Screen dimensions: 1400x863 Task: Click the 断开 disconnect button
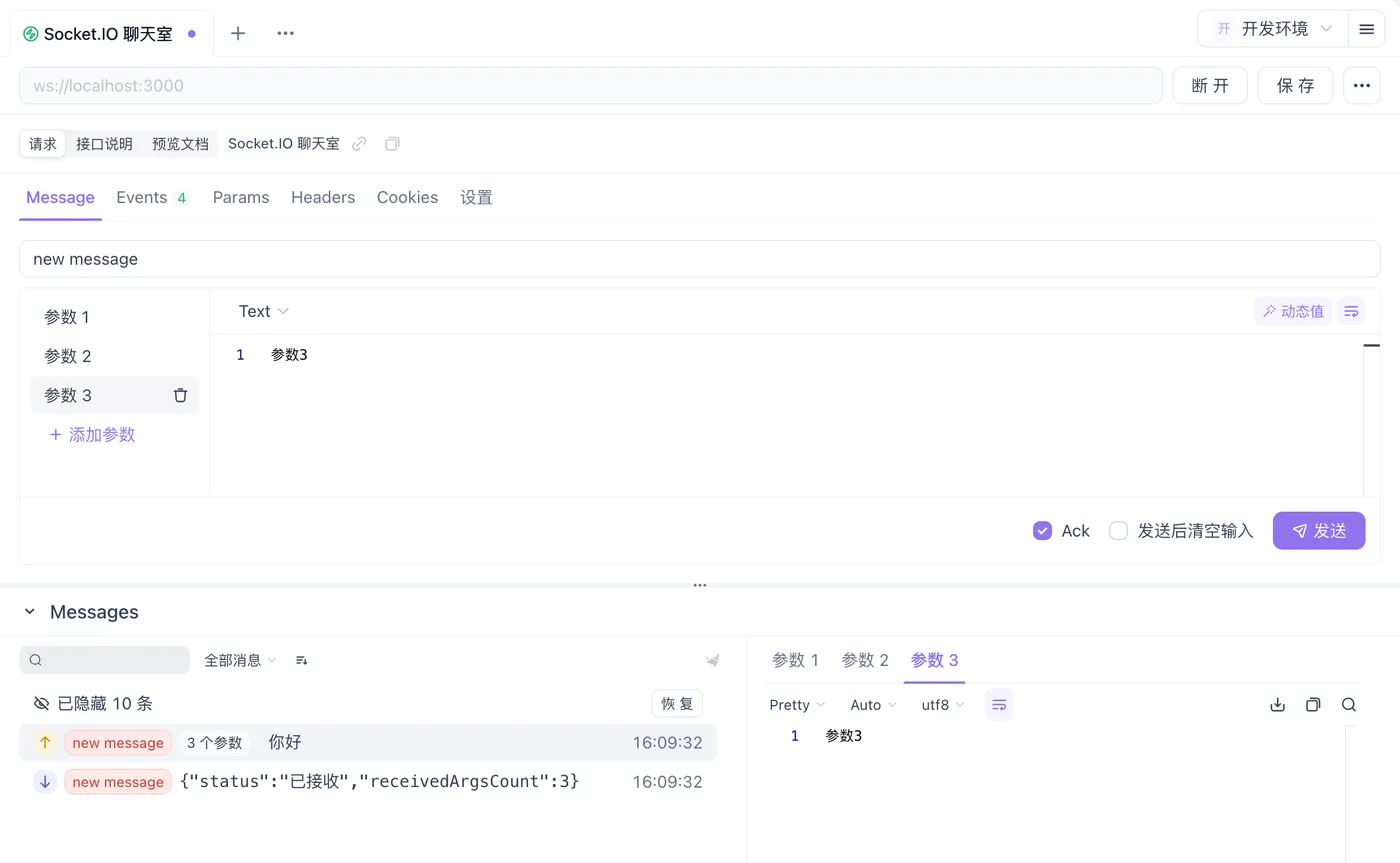(1210, 86)
